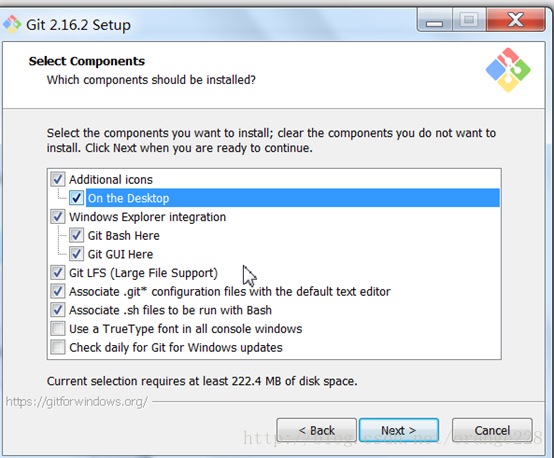The height and width of the screenshot is (458, 554).
Task: Click the Git logo in title bar
Action: coord(12,24)
